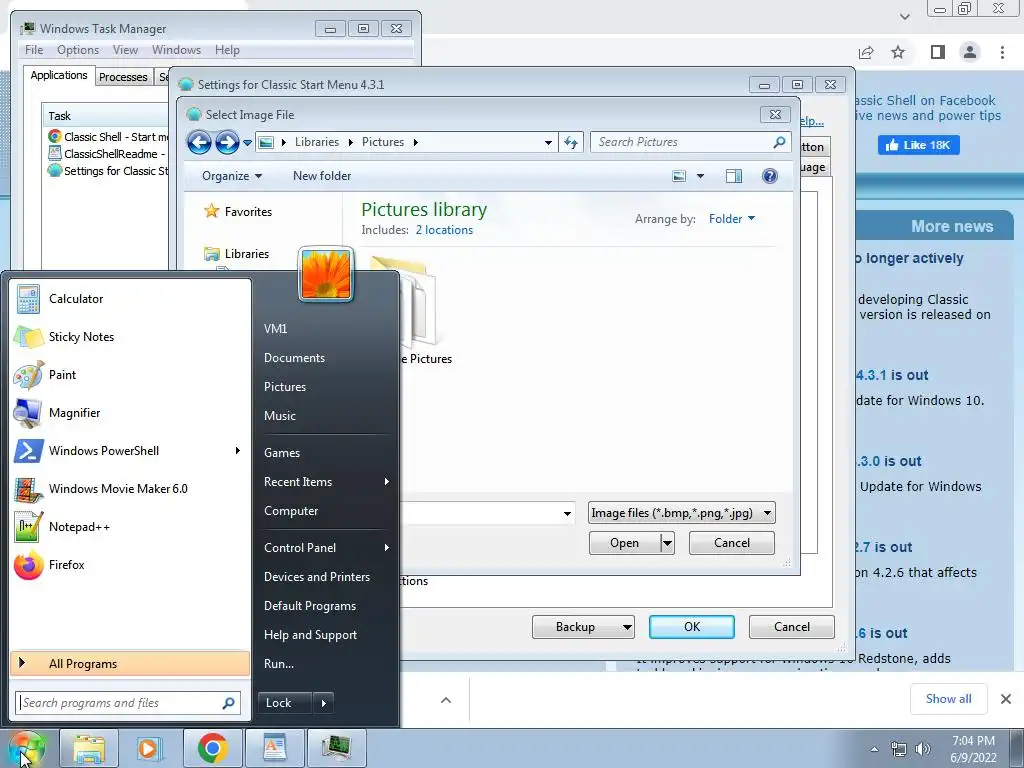Viewport: 1024px width, 768px height.
Task: Open Chrome profile avatar
Action: pyautogui.click(x=970, y=52)
